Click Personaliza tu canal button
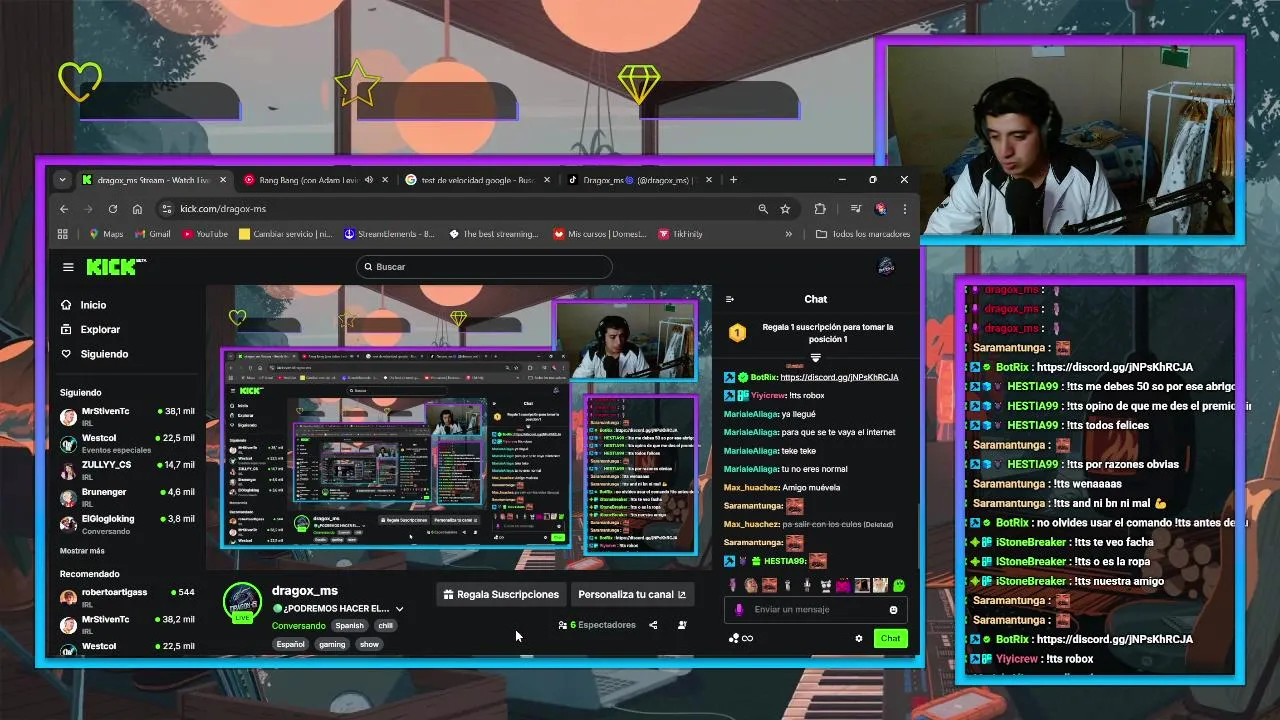 tap(632, 594)
